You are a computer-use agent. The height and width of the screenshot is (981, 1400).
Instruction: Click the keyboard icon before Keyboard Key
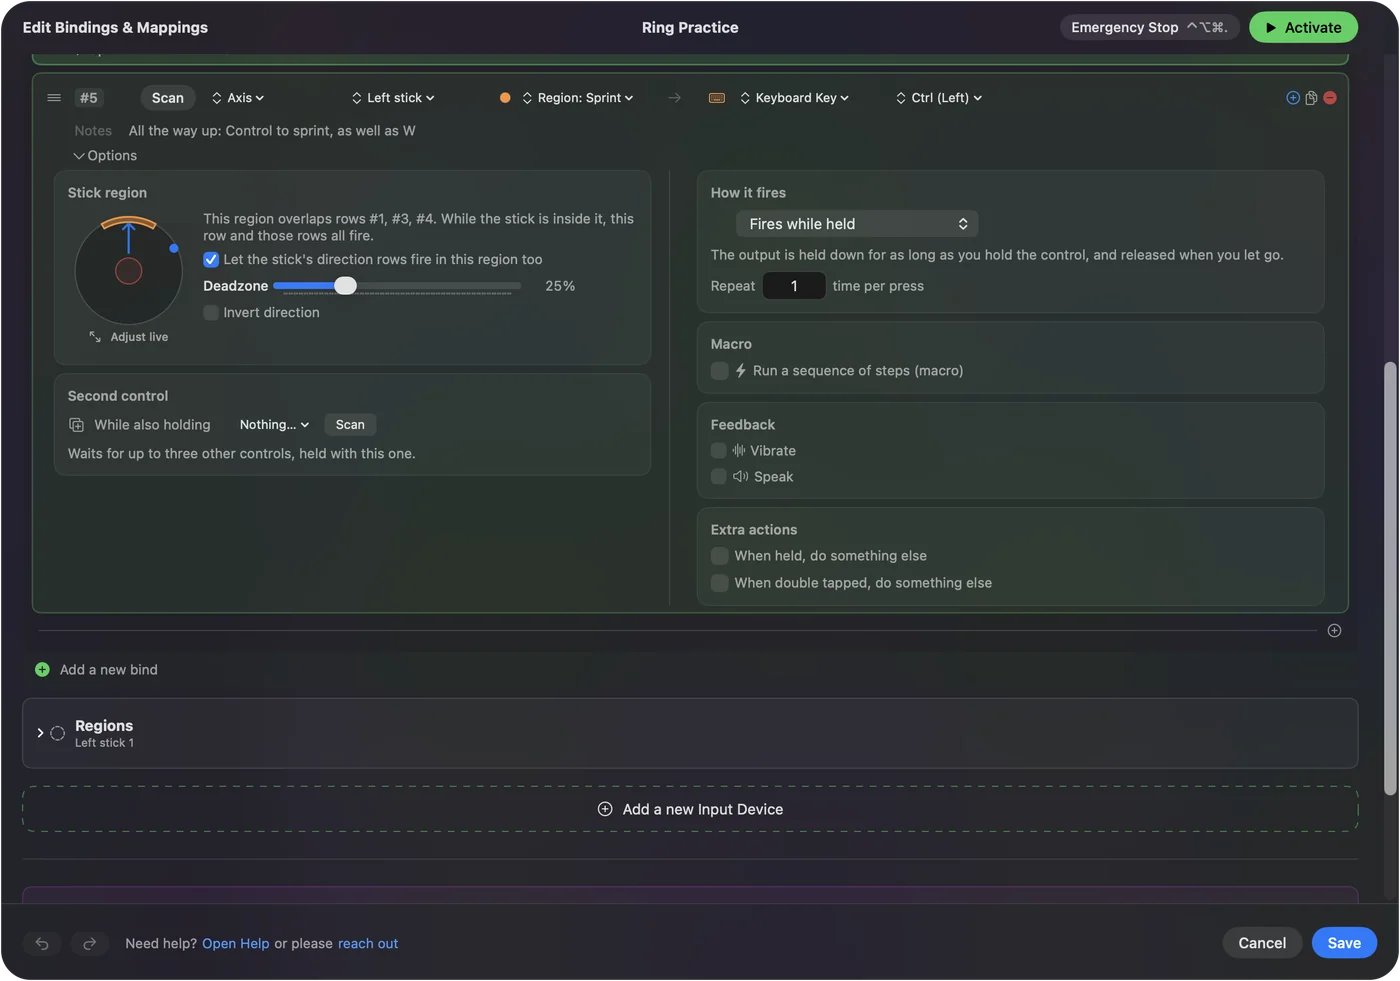click(x=717, y=98)
